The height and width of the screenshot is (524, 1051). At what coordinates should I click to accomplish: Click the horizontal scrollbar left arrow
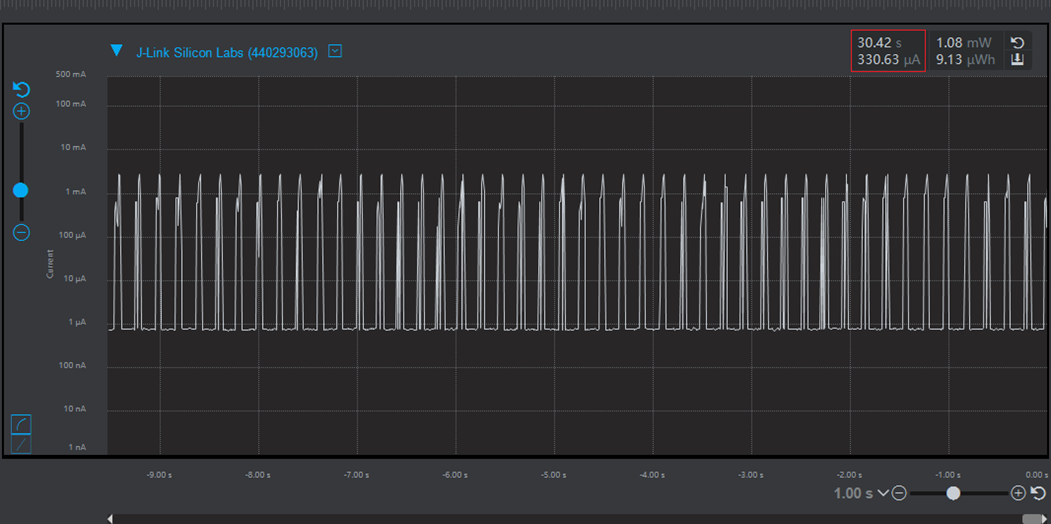110,519
